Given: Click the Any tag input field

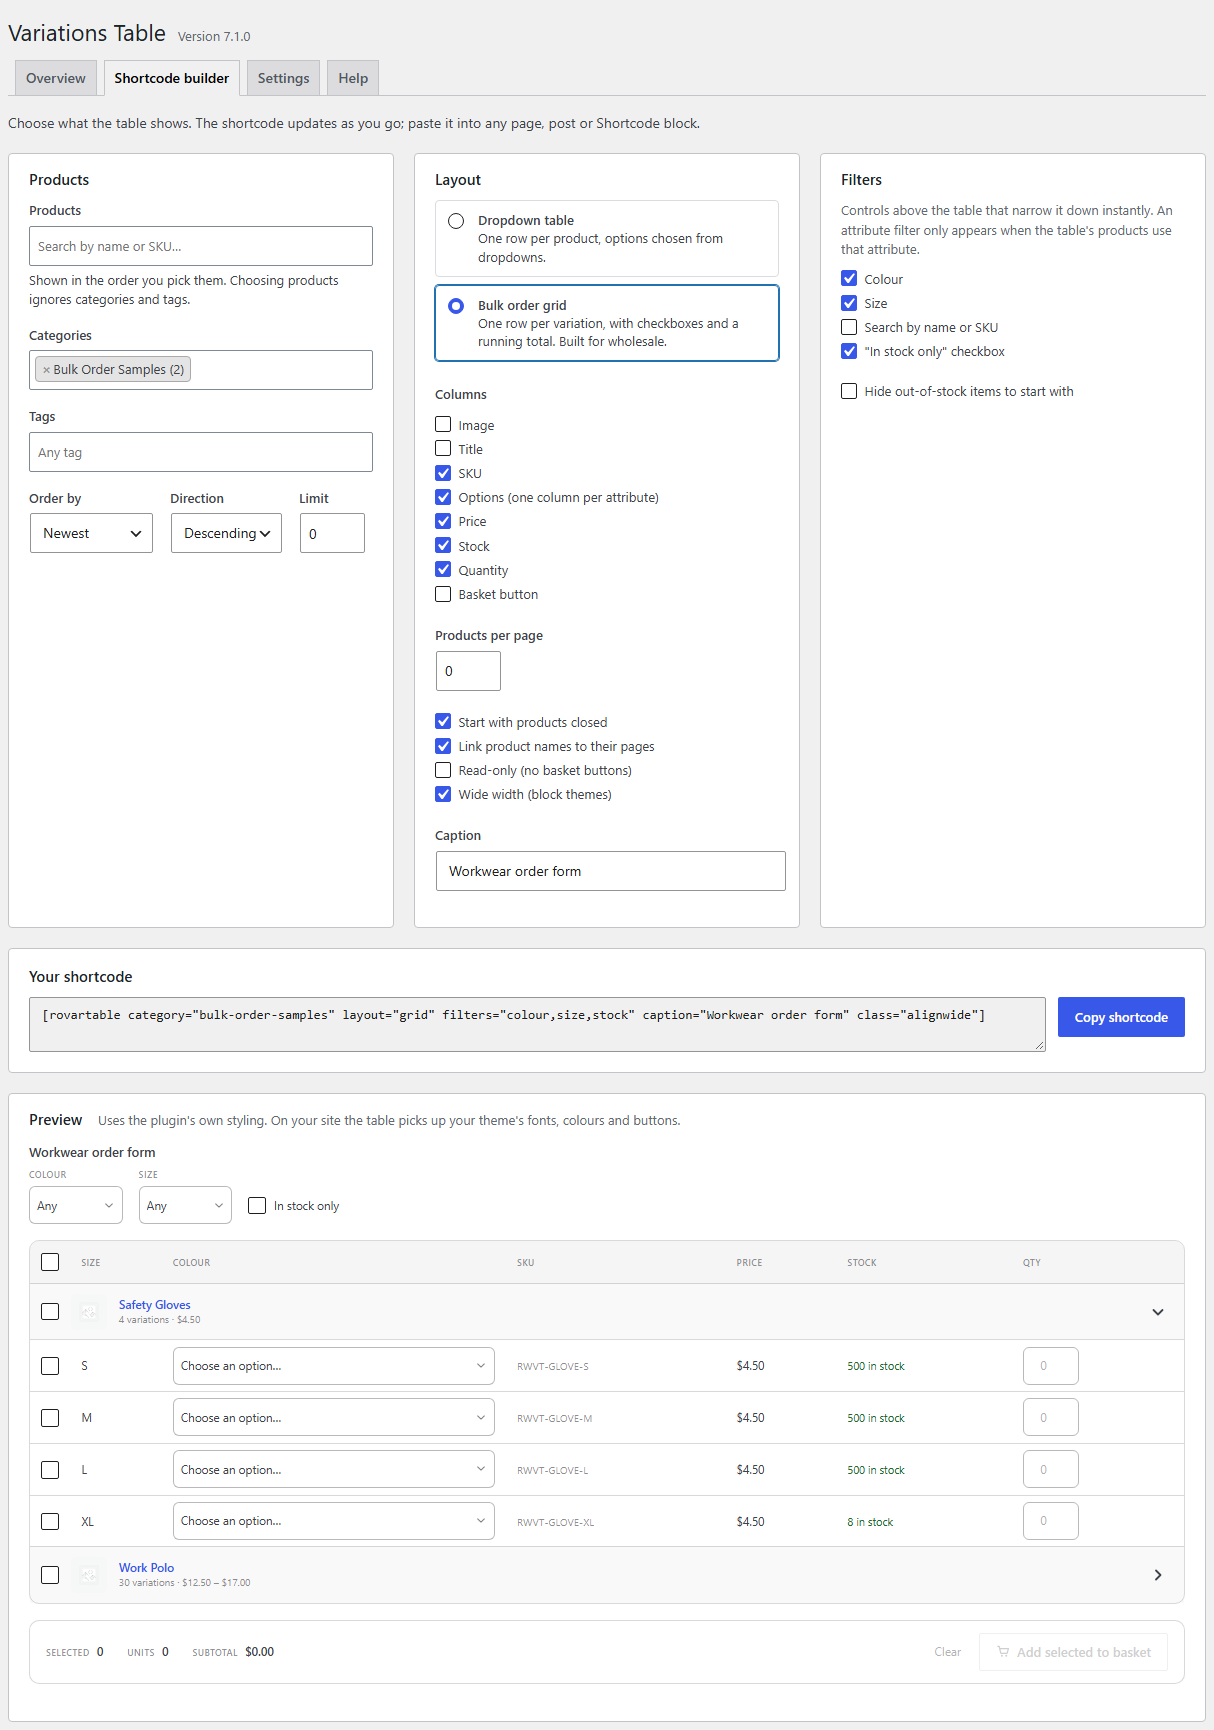Looking at the screenshot, I should pyautogui.click(x=201, y=452).
